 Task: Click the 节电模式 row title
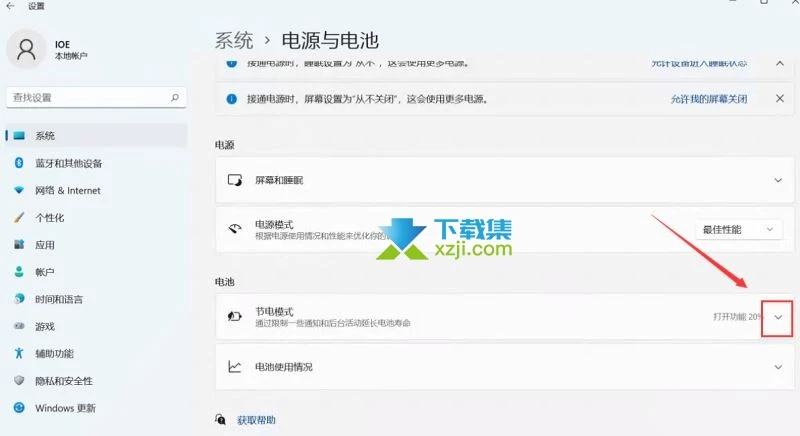coord(274,311)
